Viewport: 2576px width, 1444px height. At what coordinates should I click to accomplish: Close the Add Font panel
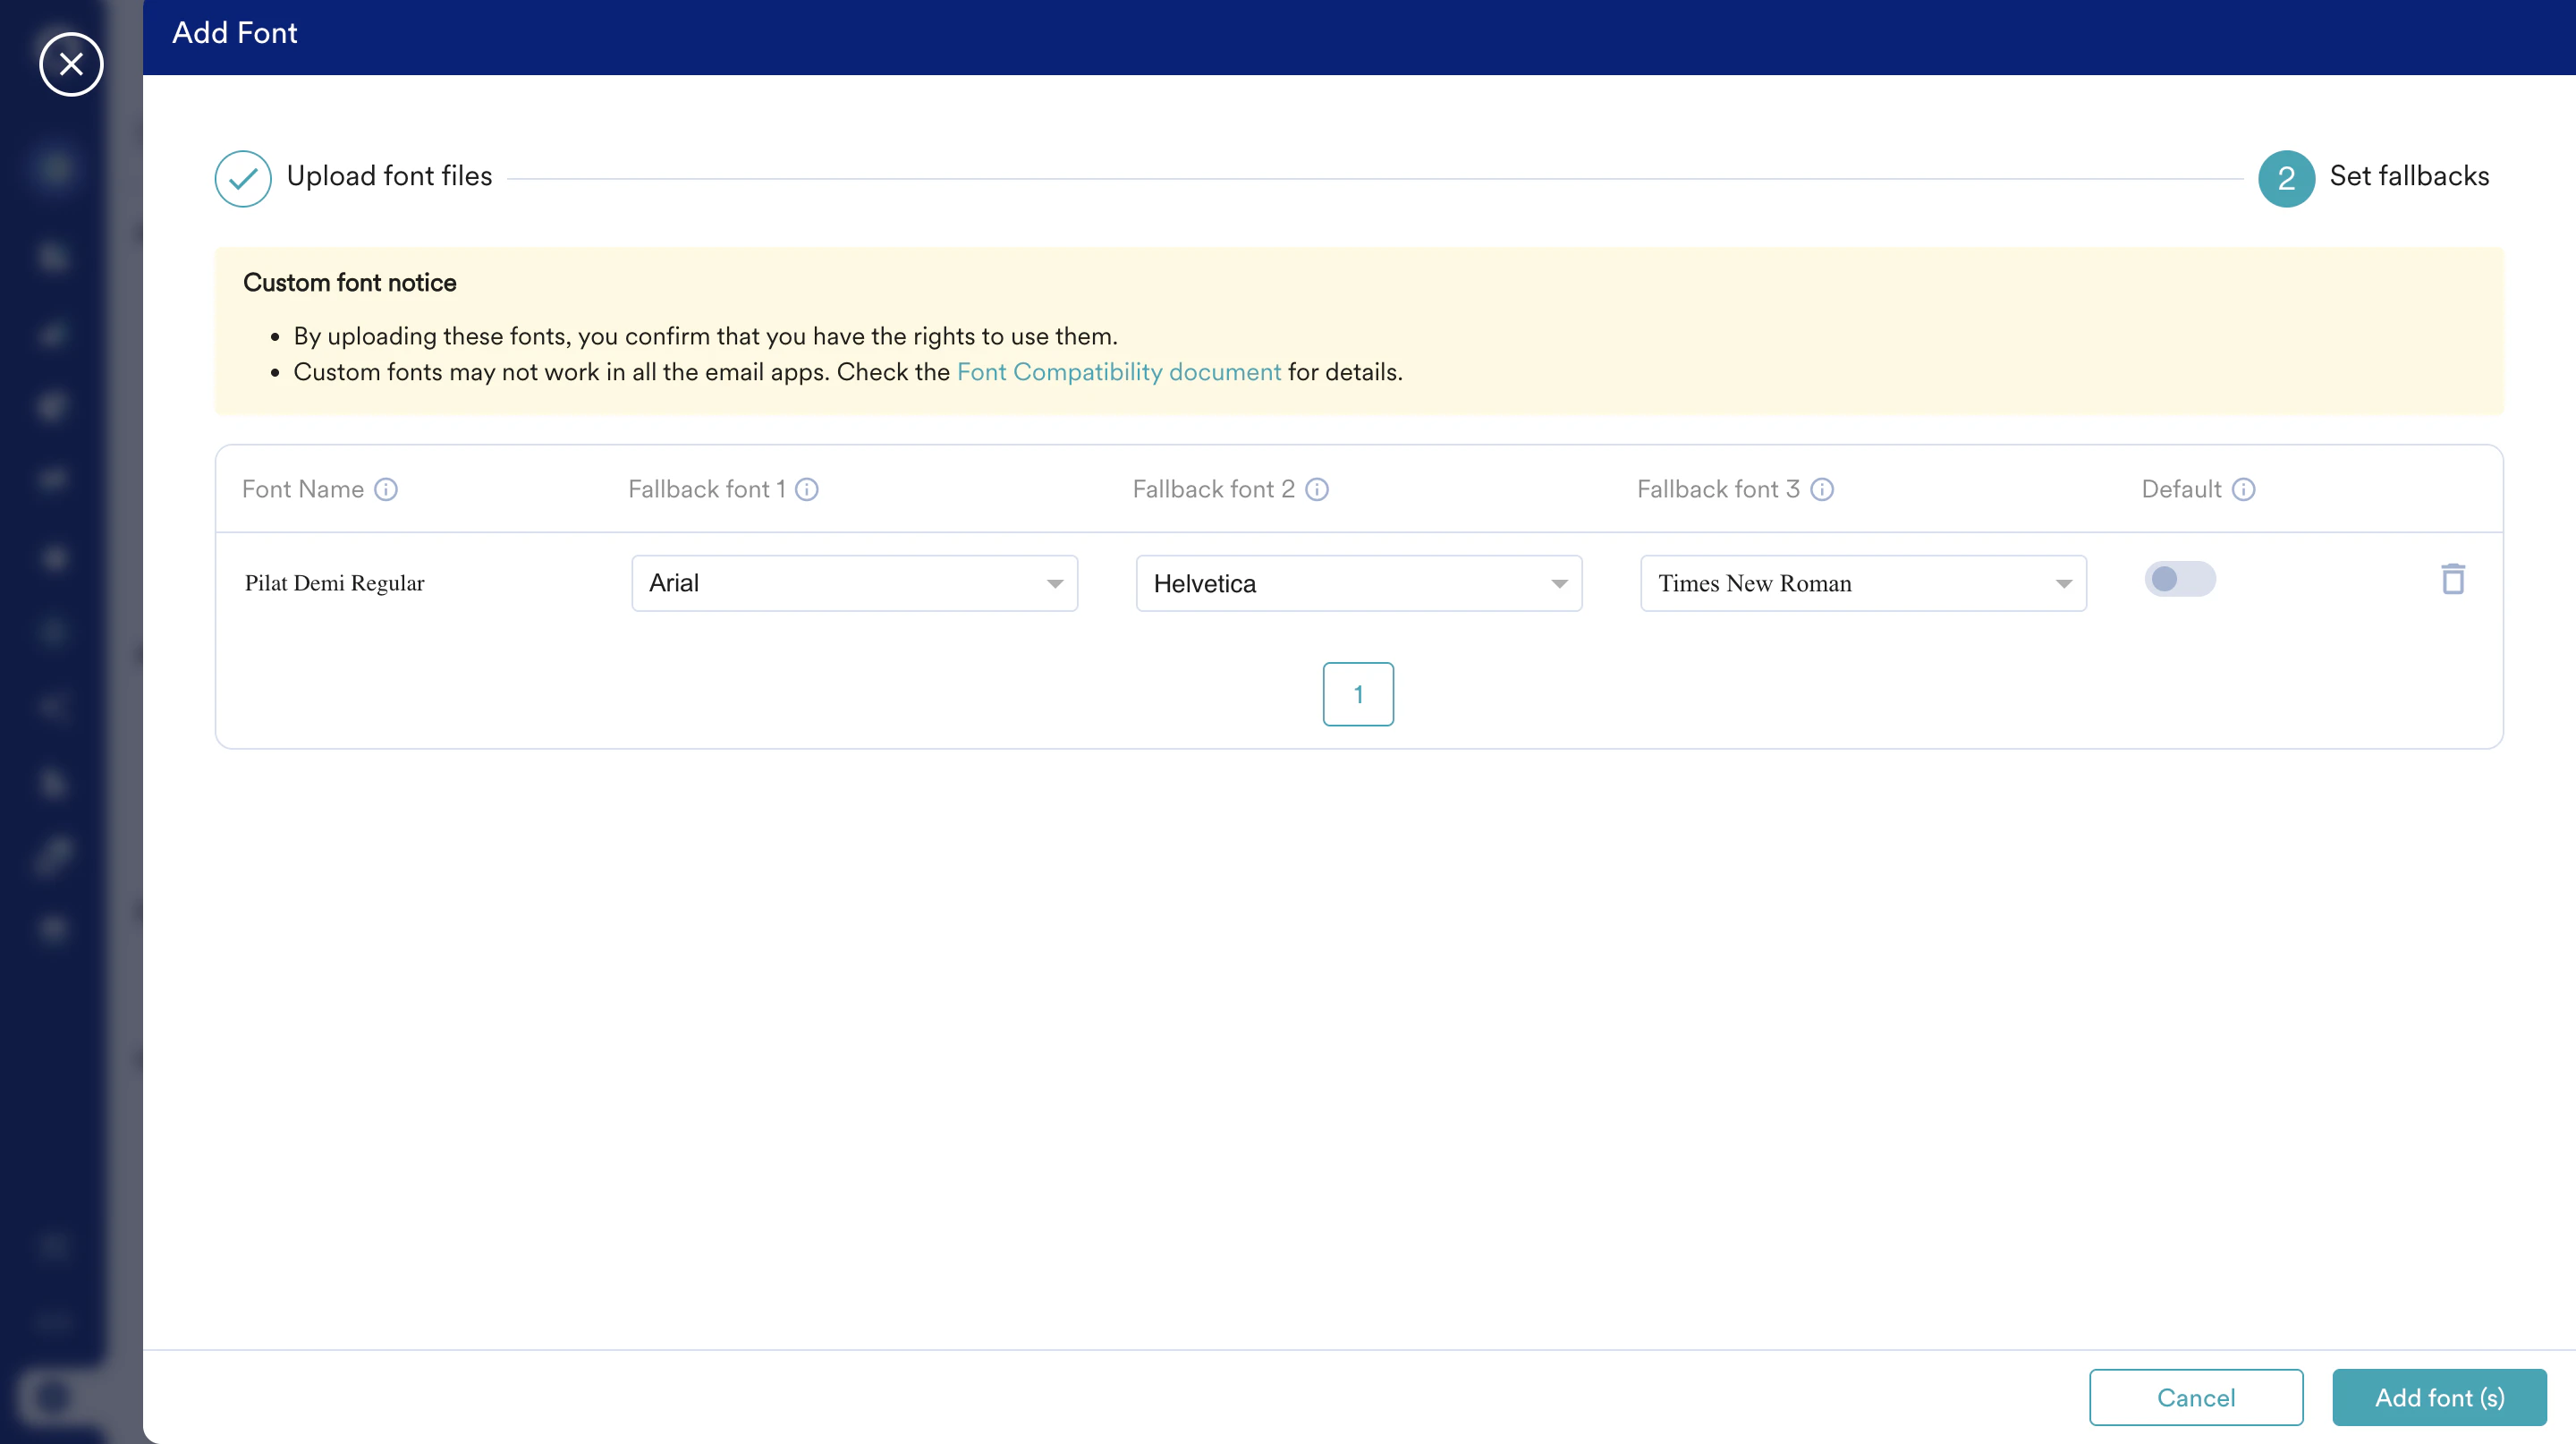tap(71, 65)
